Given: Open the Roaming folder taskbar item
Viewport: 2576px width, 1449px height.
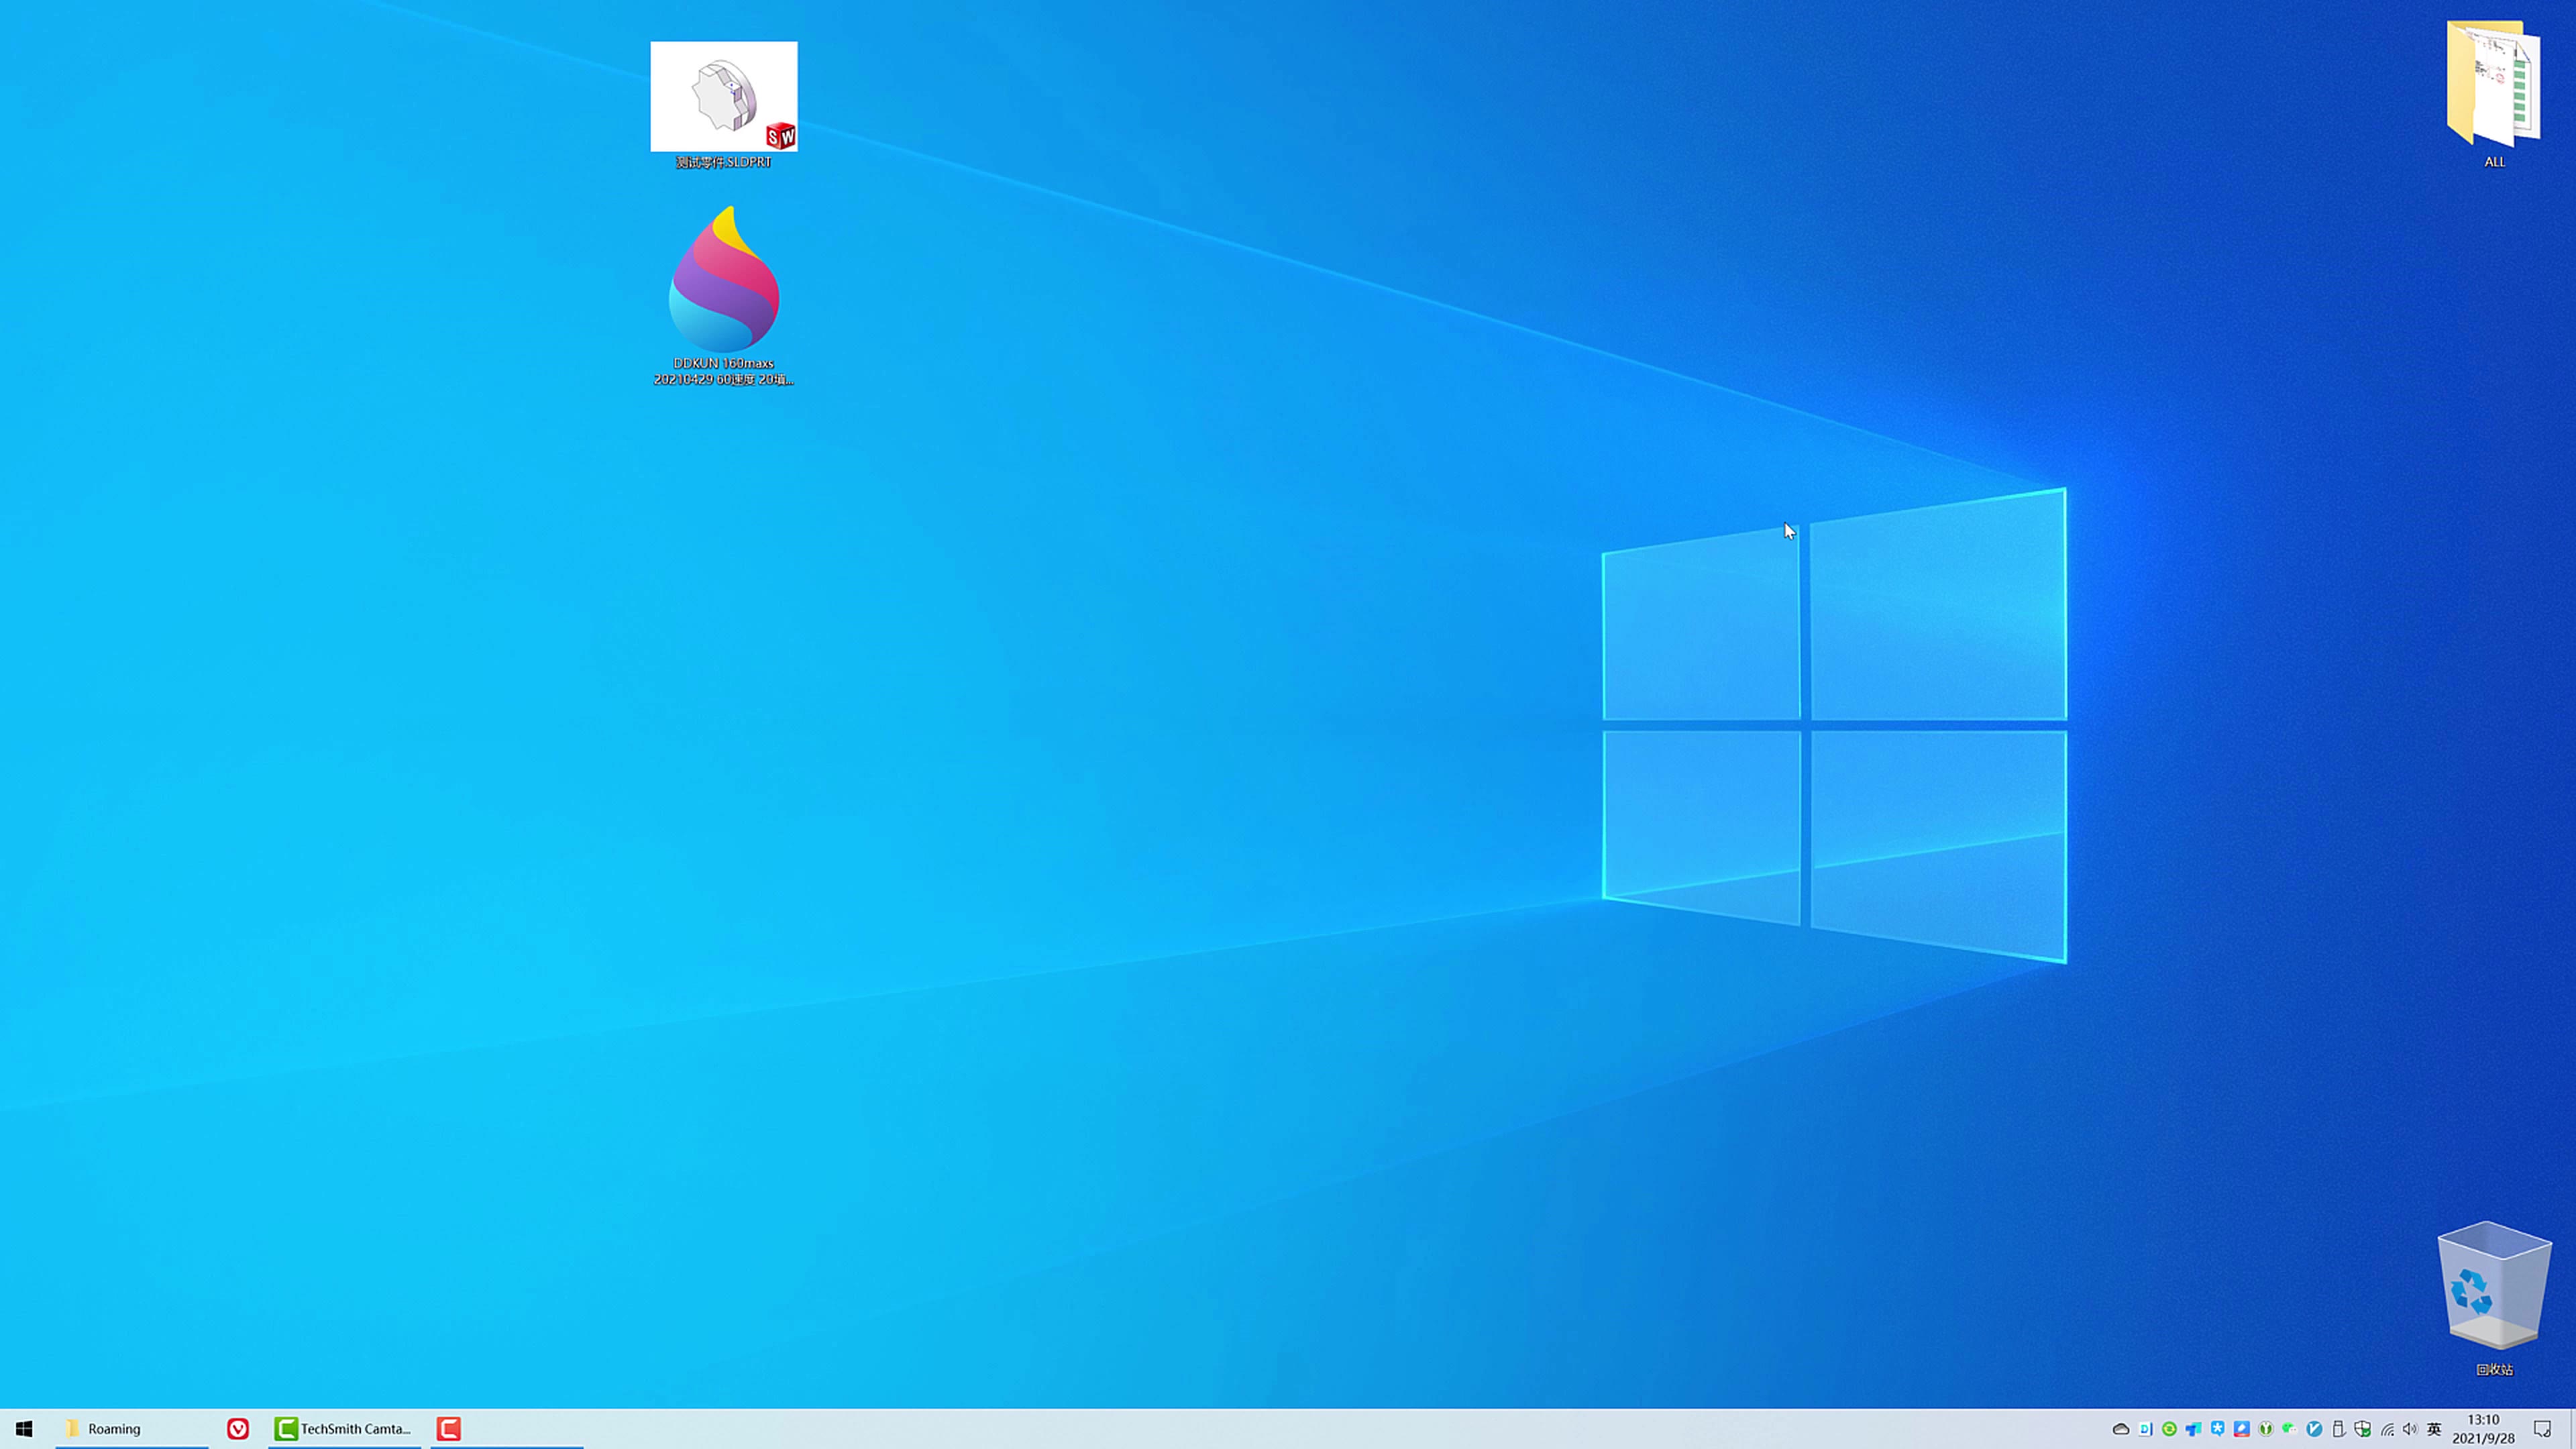Looking at the screenshot, I should click(x=114, y=1429).
